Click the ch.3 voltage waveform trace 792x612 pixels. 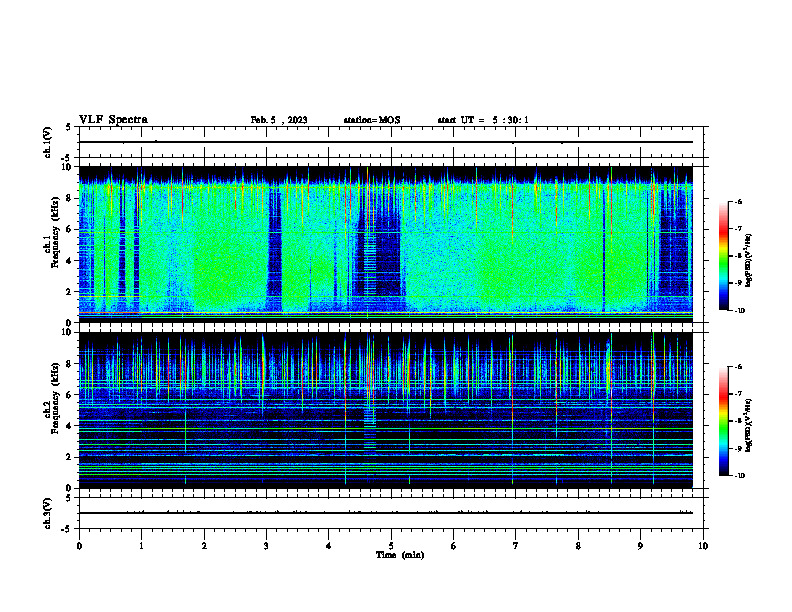385,513
